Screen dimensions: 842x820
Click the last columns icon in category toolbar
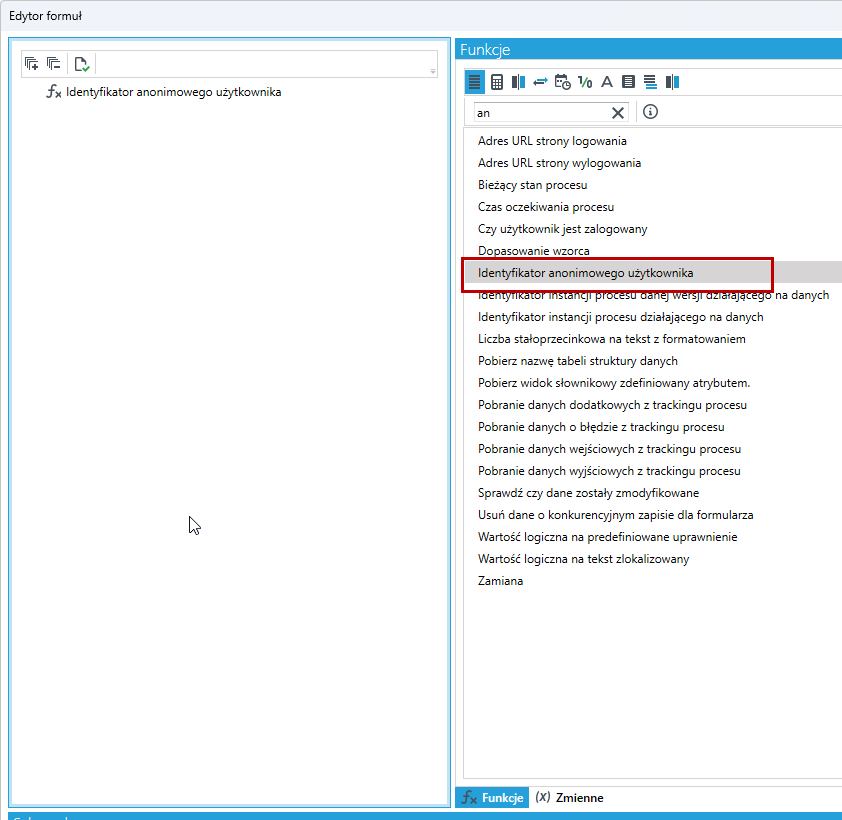point(672,82)
